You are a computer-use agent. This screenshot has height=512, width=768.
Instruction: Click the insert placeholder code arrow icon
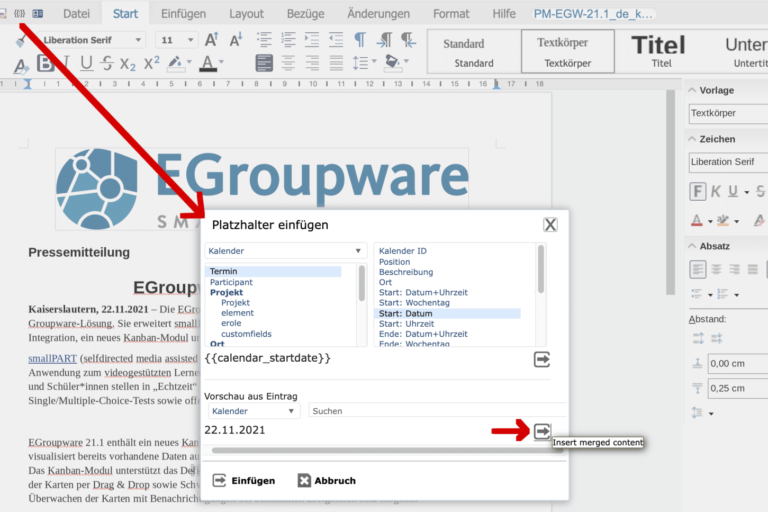pos(542,359)
